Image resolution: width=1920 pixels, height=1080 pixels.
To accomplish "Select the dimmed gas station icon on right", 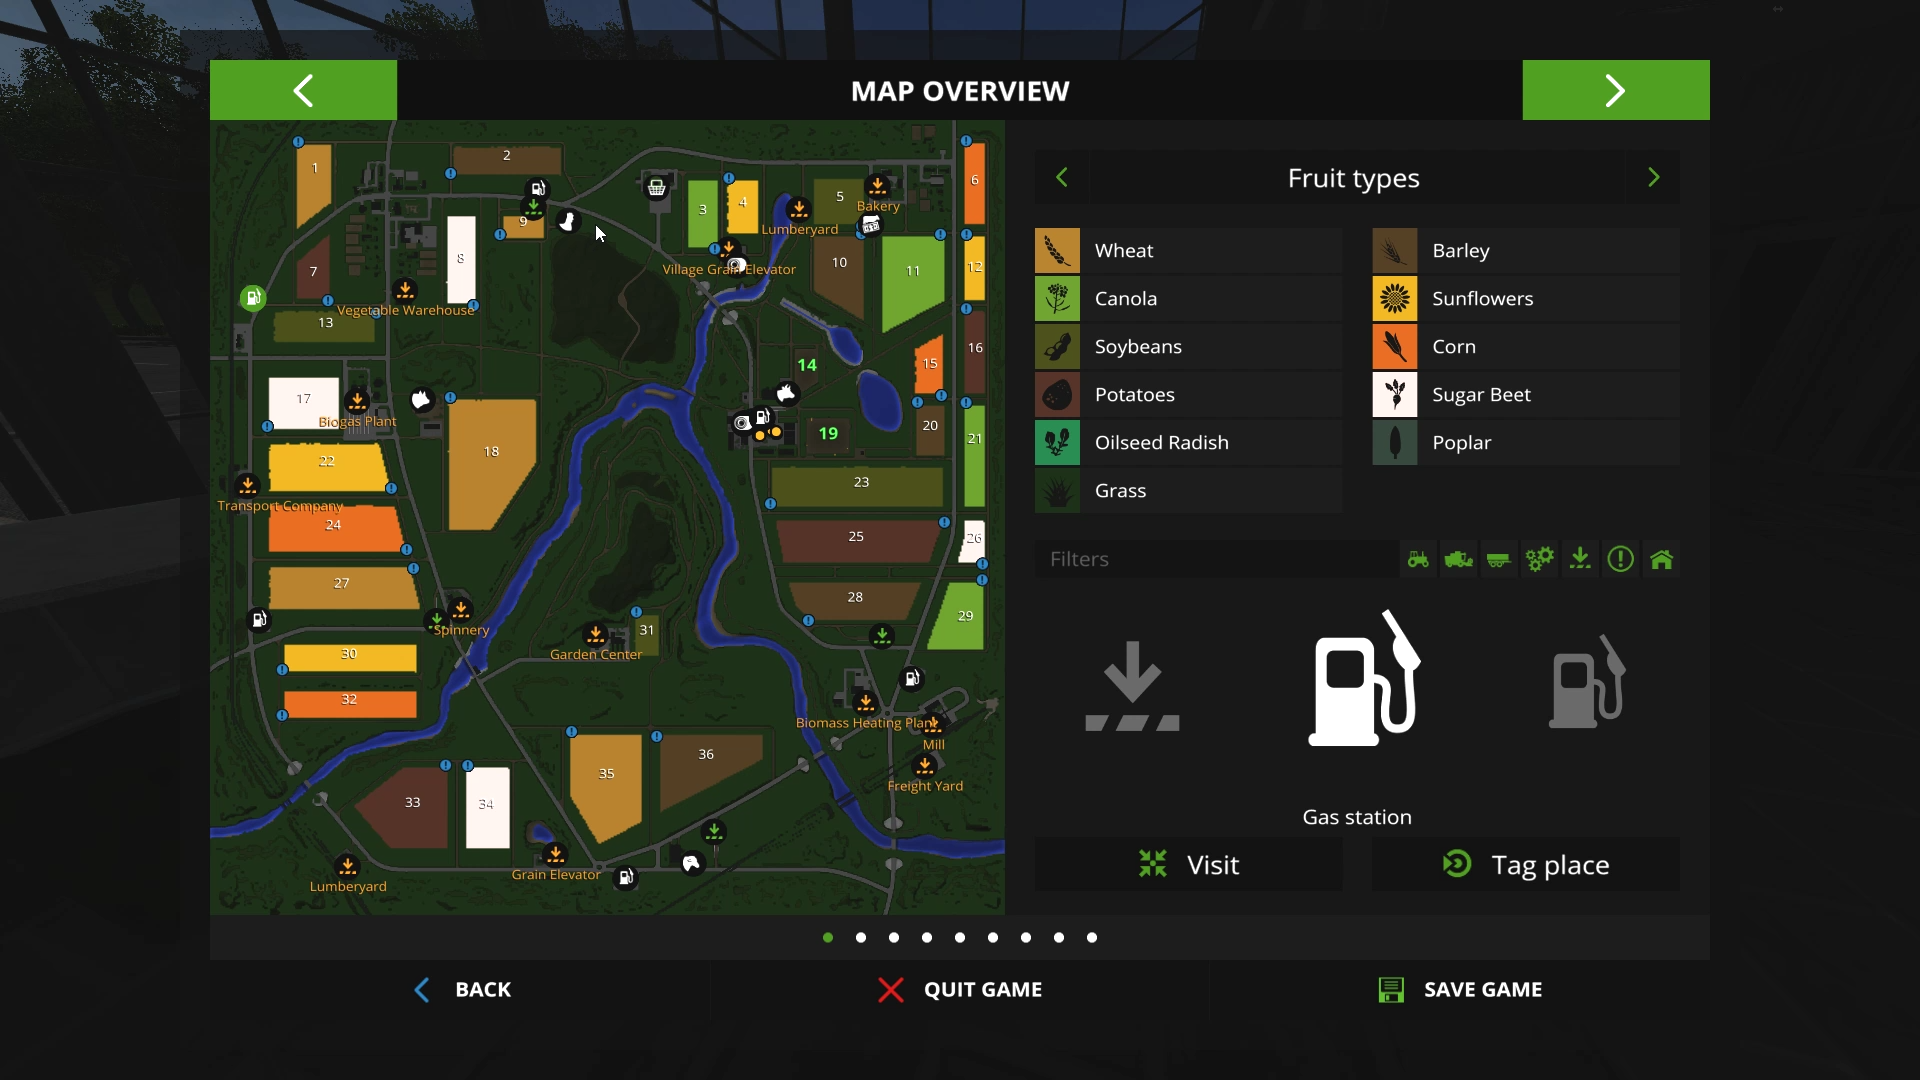I will pyautogui.click(x=1587, y=682).
